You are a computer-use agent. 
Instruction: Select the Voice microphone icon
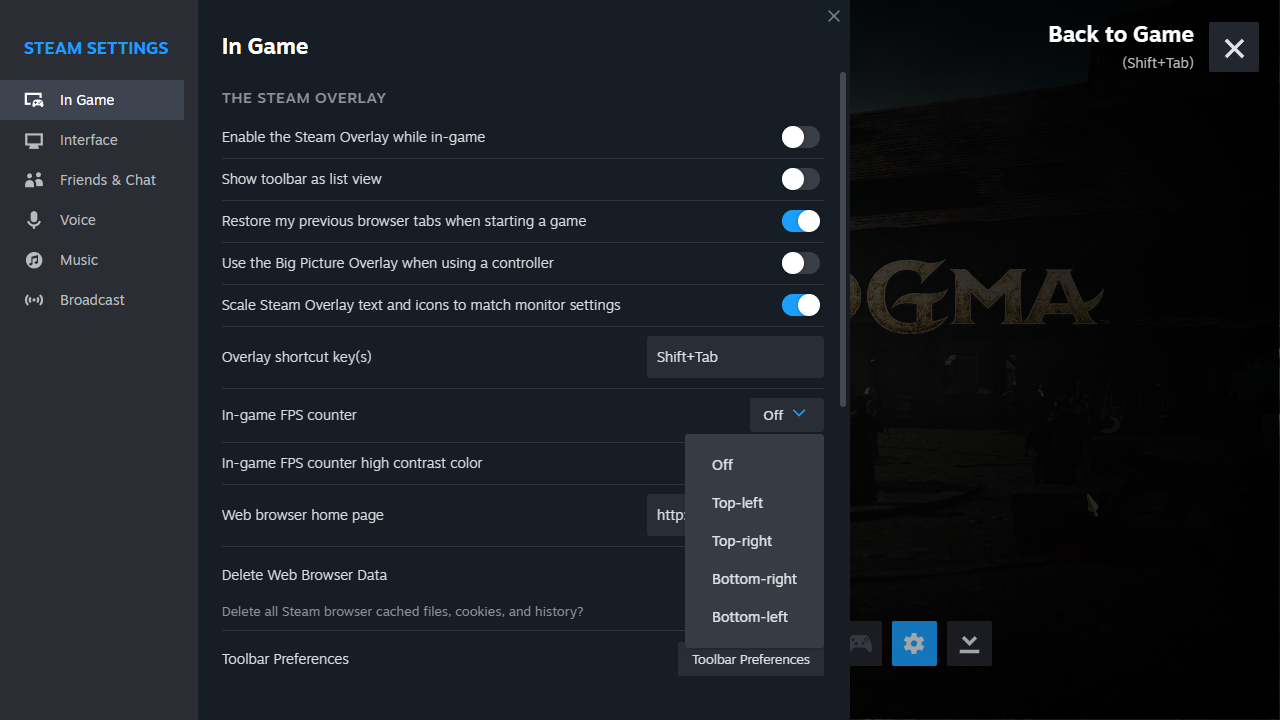[34, 220]
